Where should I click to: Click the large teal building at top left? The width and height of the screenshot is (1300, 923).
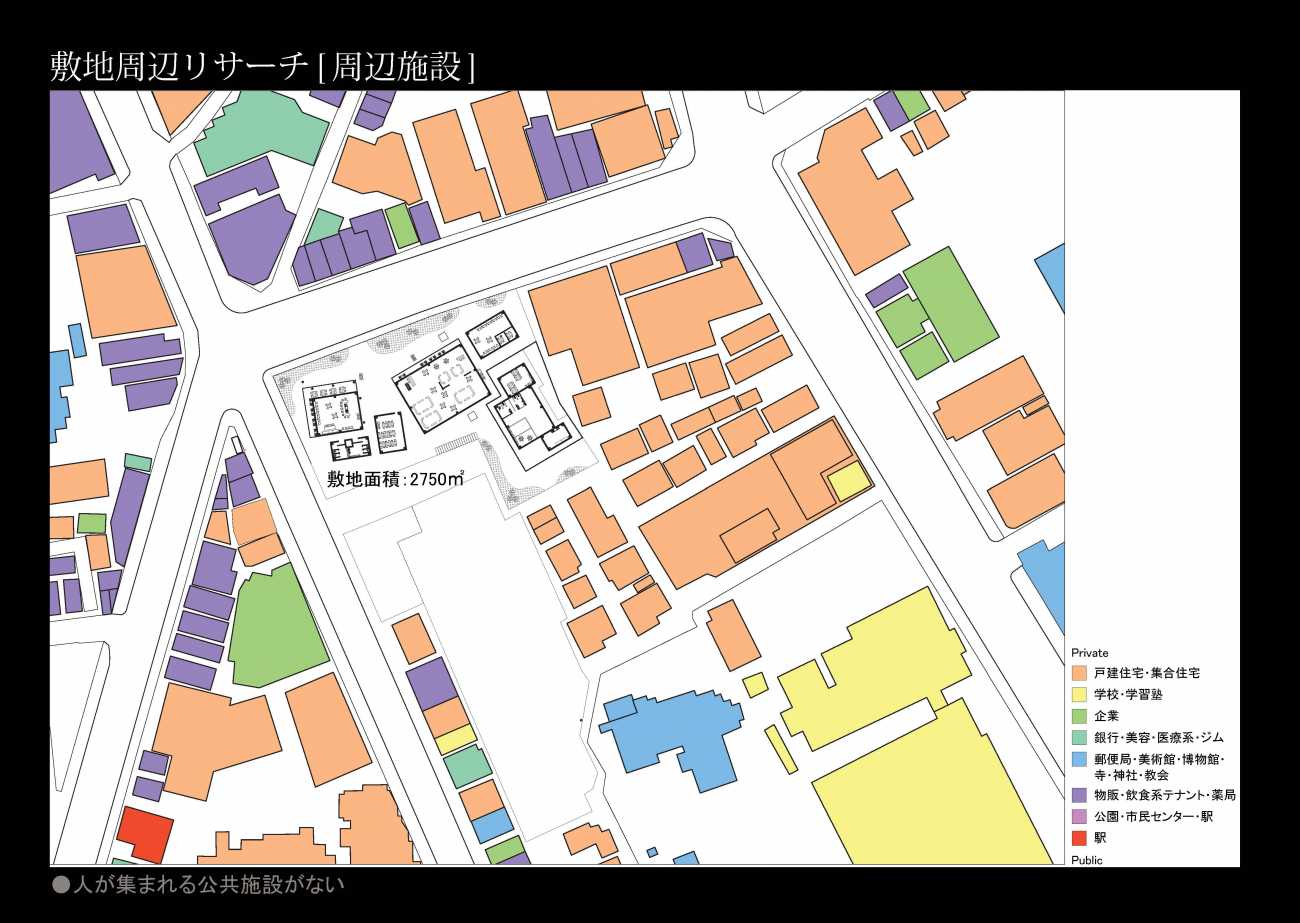click(x=262, y=133)
